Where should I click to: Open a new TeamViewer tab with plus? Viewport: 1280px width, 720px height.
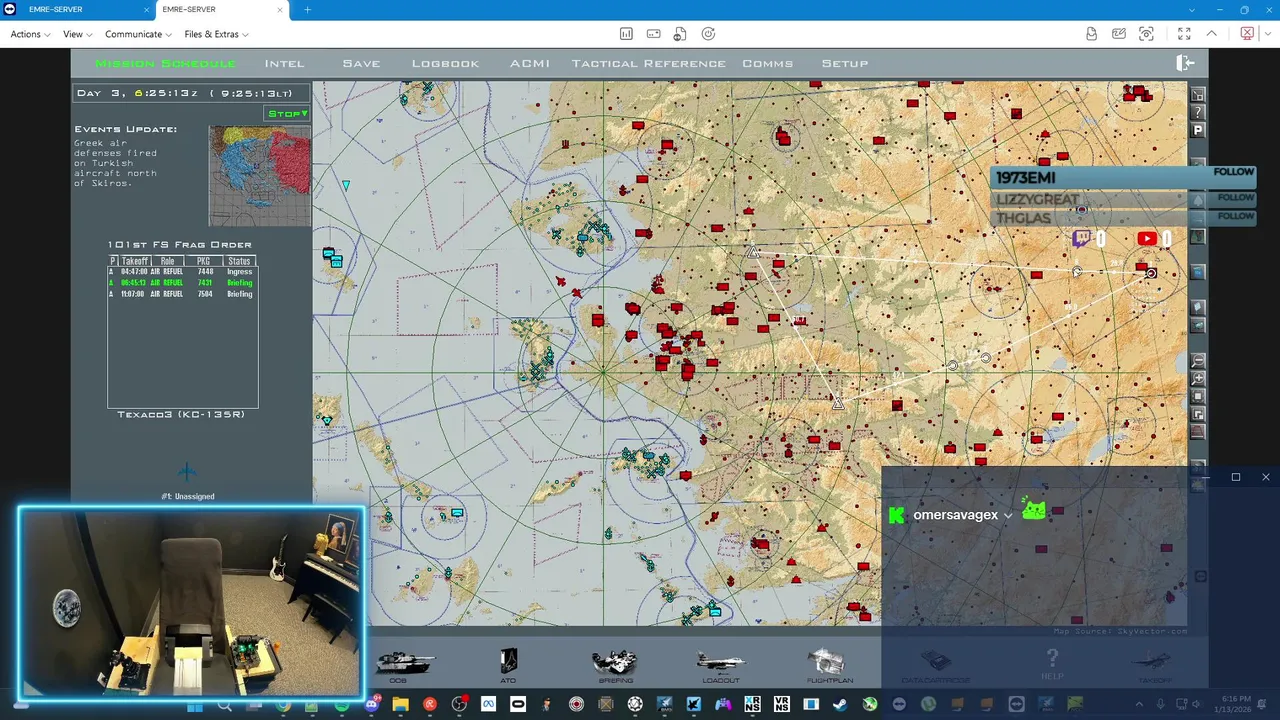pos(307,10)
